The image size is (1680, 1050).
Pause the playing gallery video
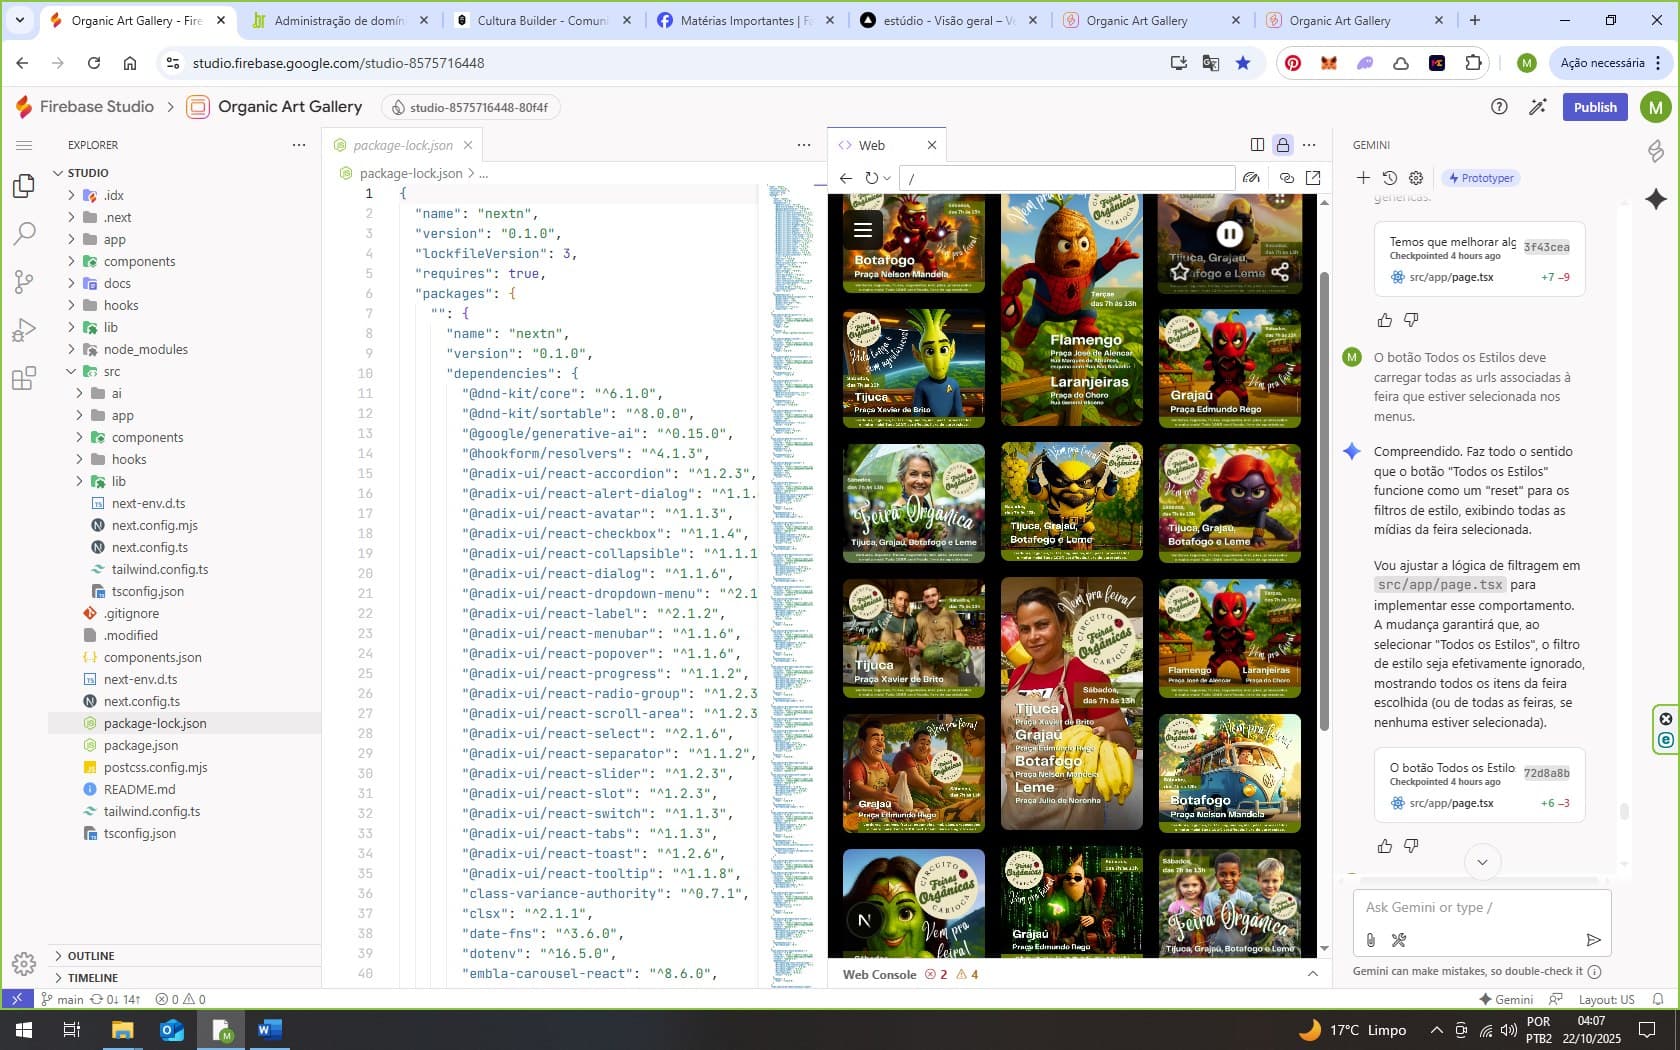coord(1229,234)
